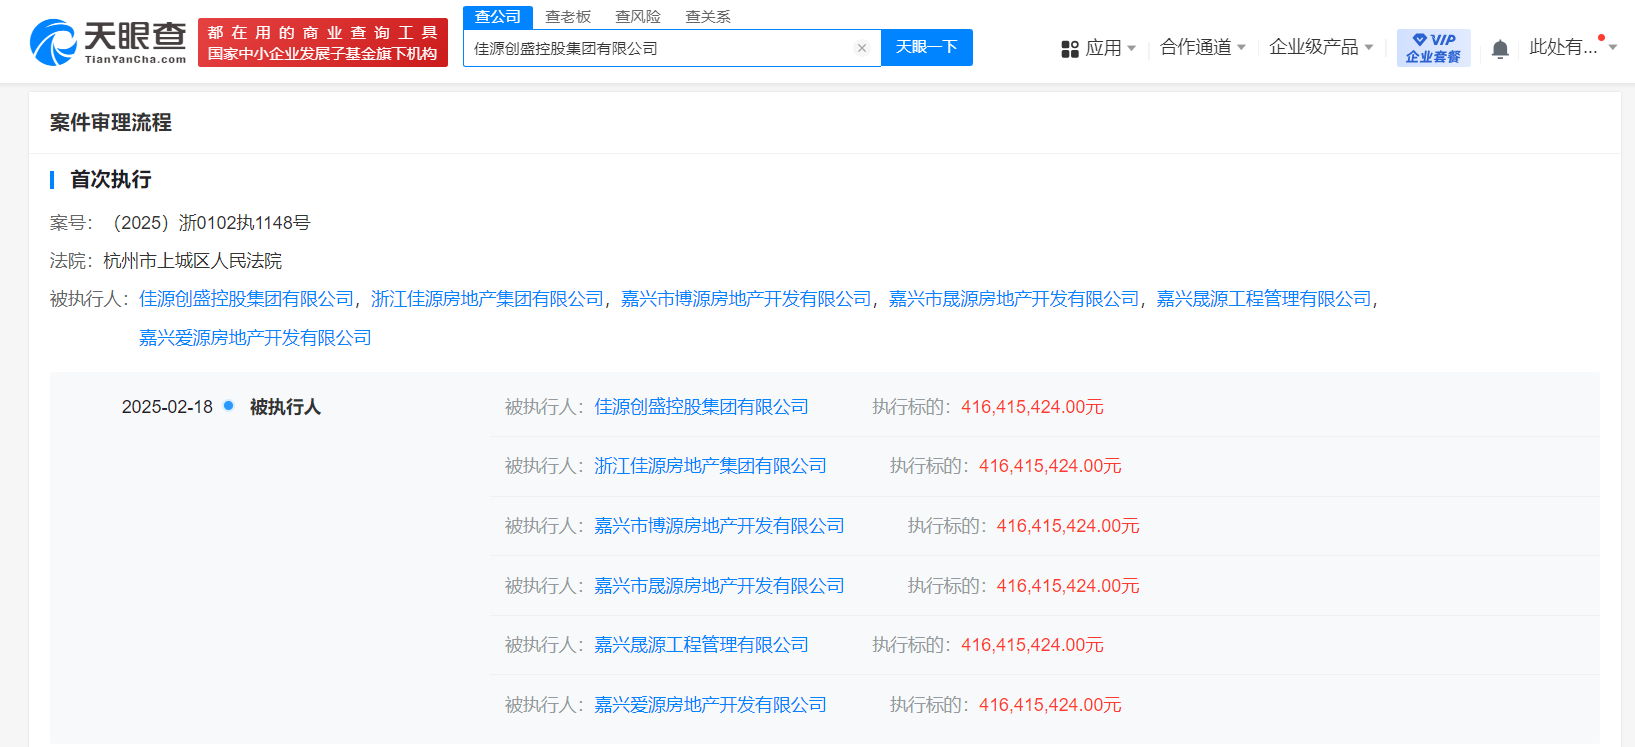This screenshot has width=1635, height=747.
Task: Open the 此处有... account dropdown
Action: coord(1573,47)
